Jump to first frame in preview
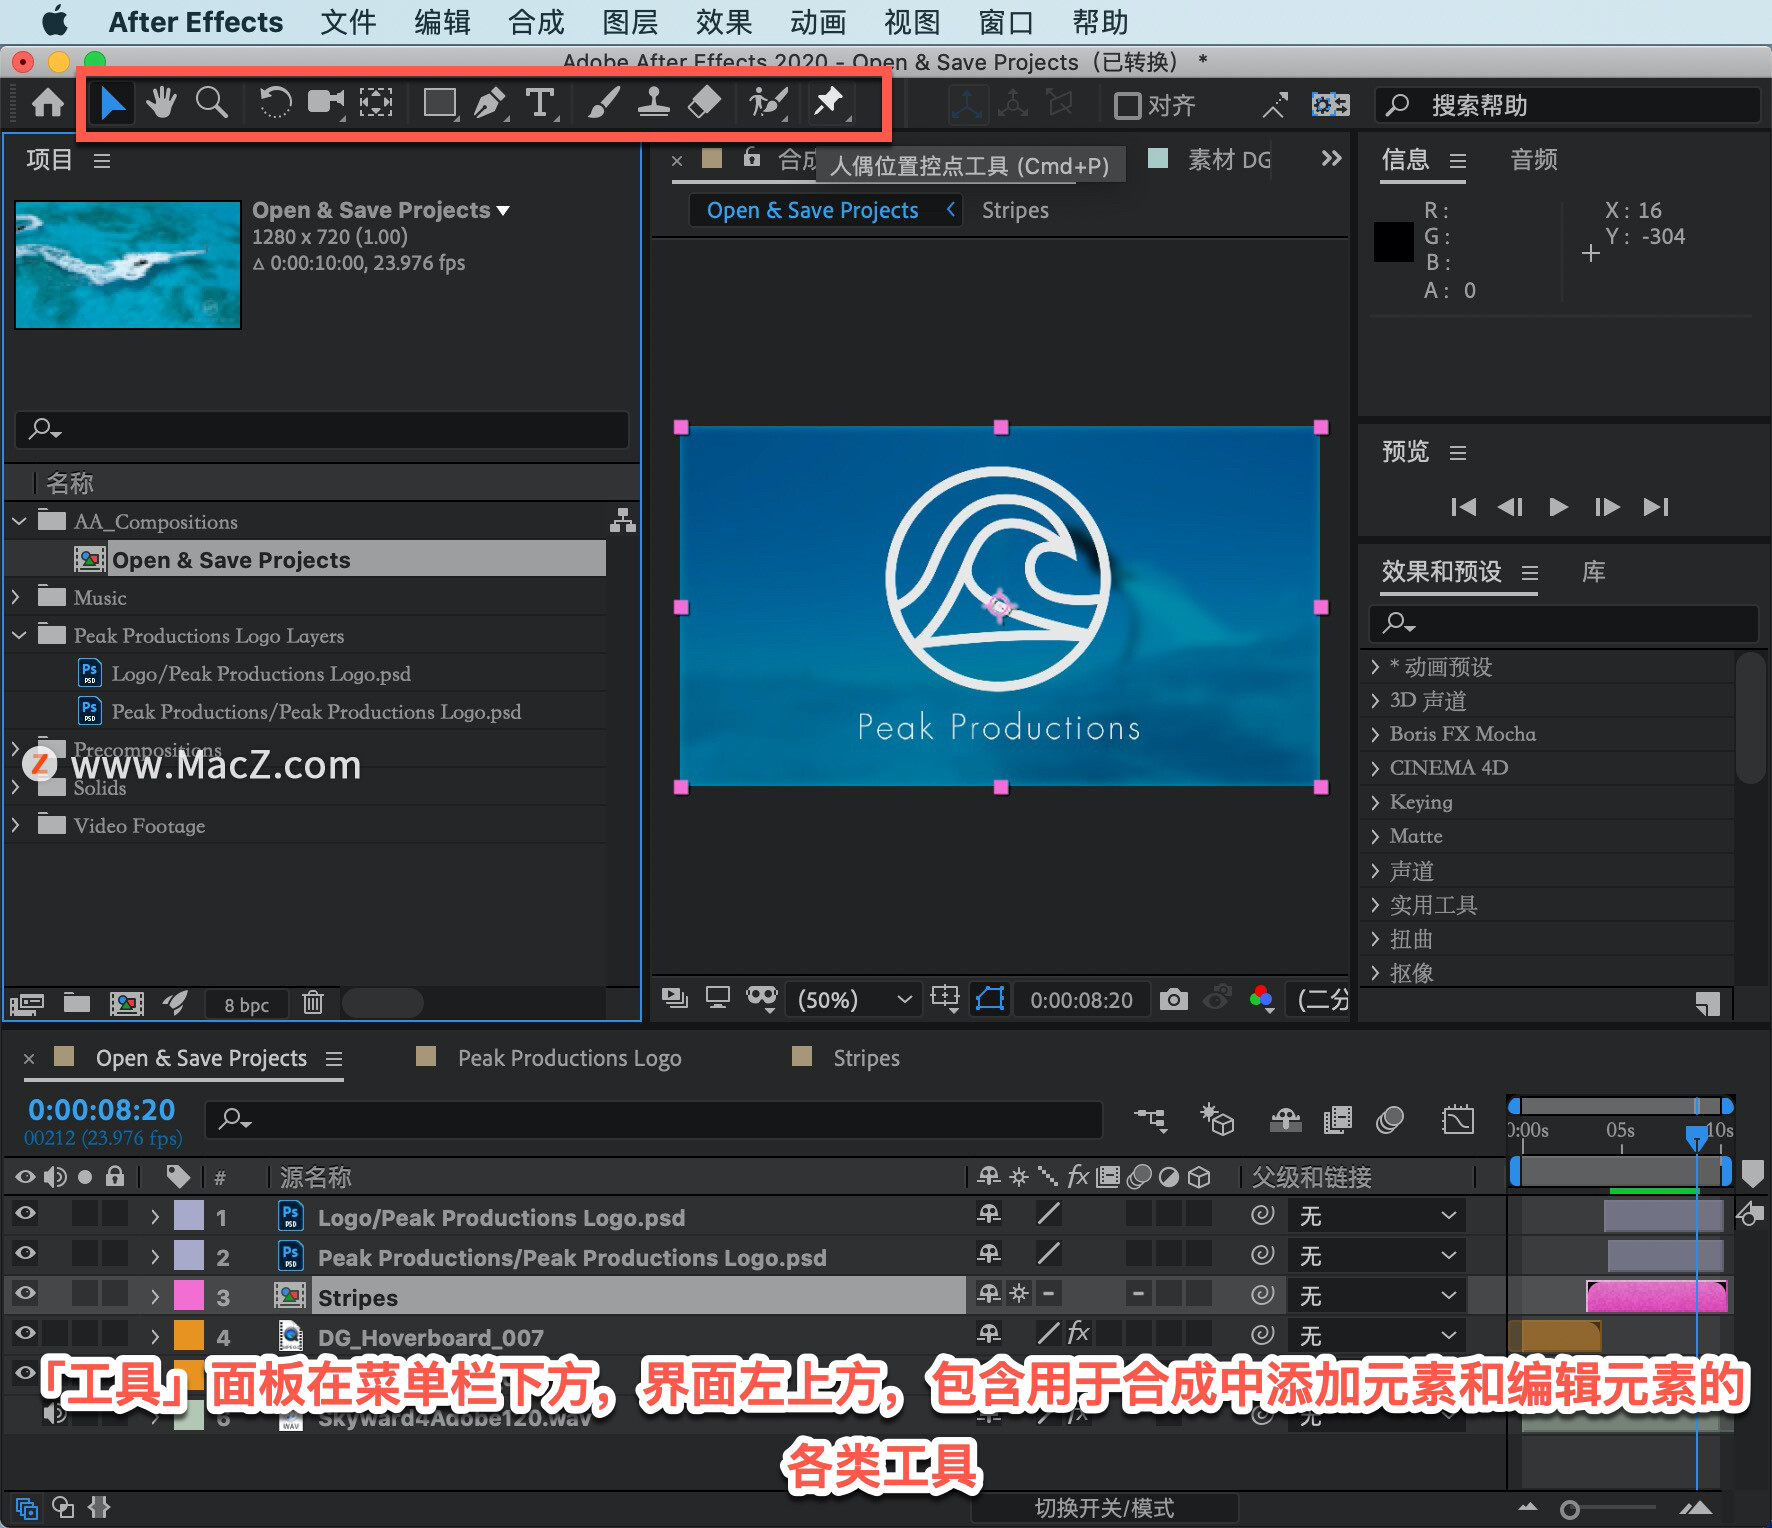Viewport: 1772px width, 1528px height. (x=1464, y=507)
